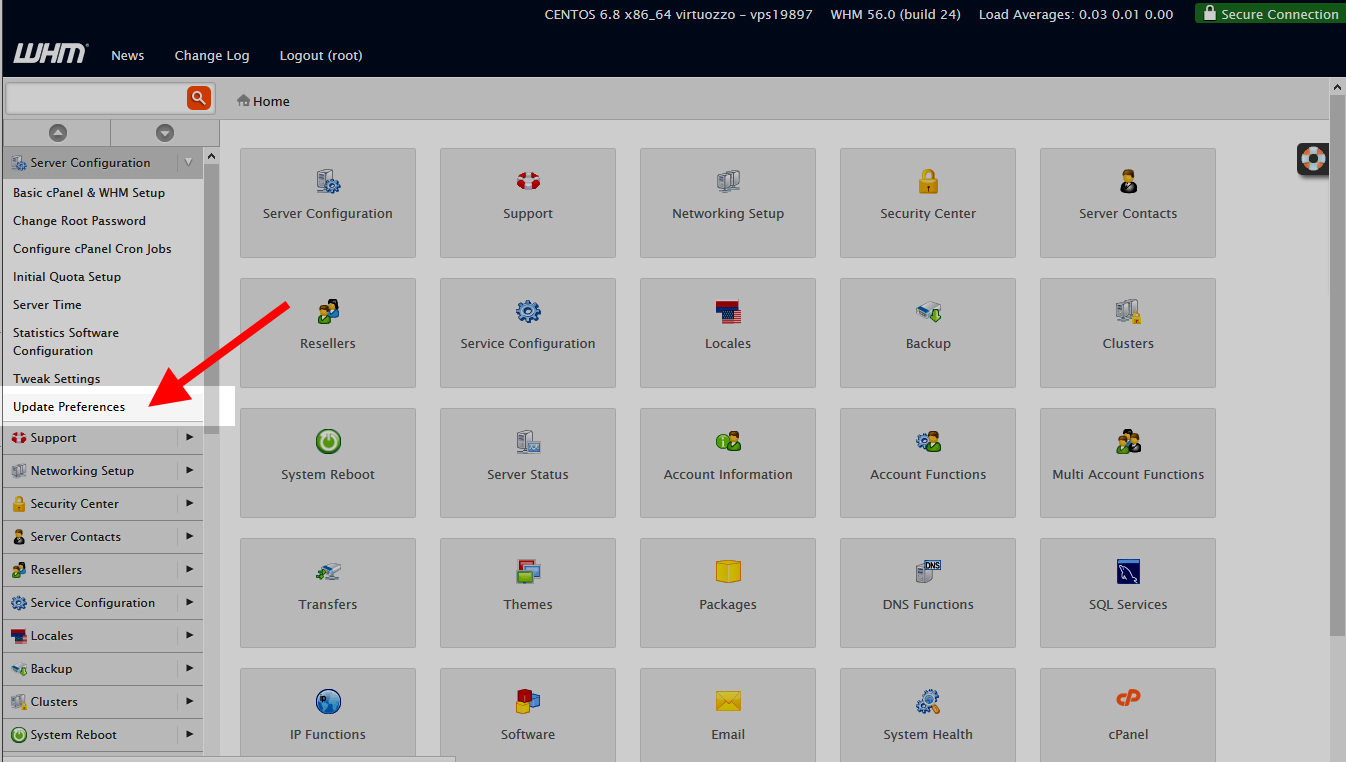Click the cPanel logo icon tile
The image size is (1346, 762).
(1127, 722)
